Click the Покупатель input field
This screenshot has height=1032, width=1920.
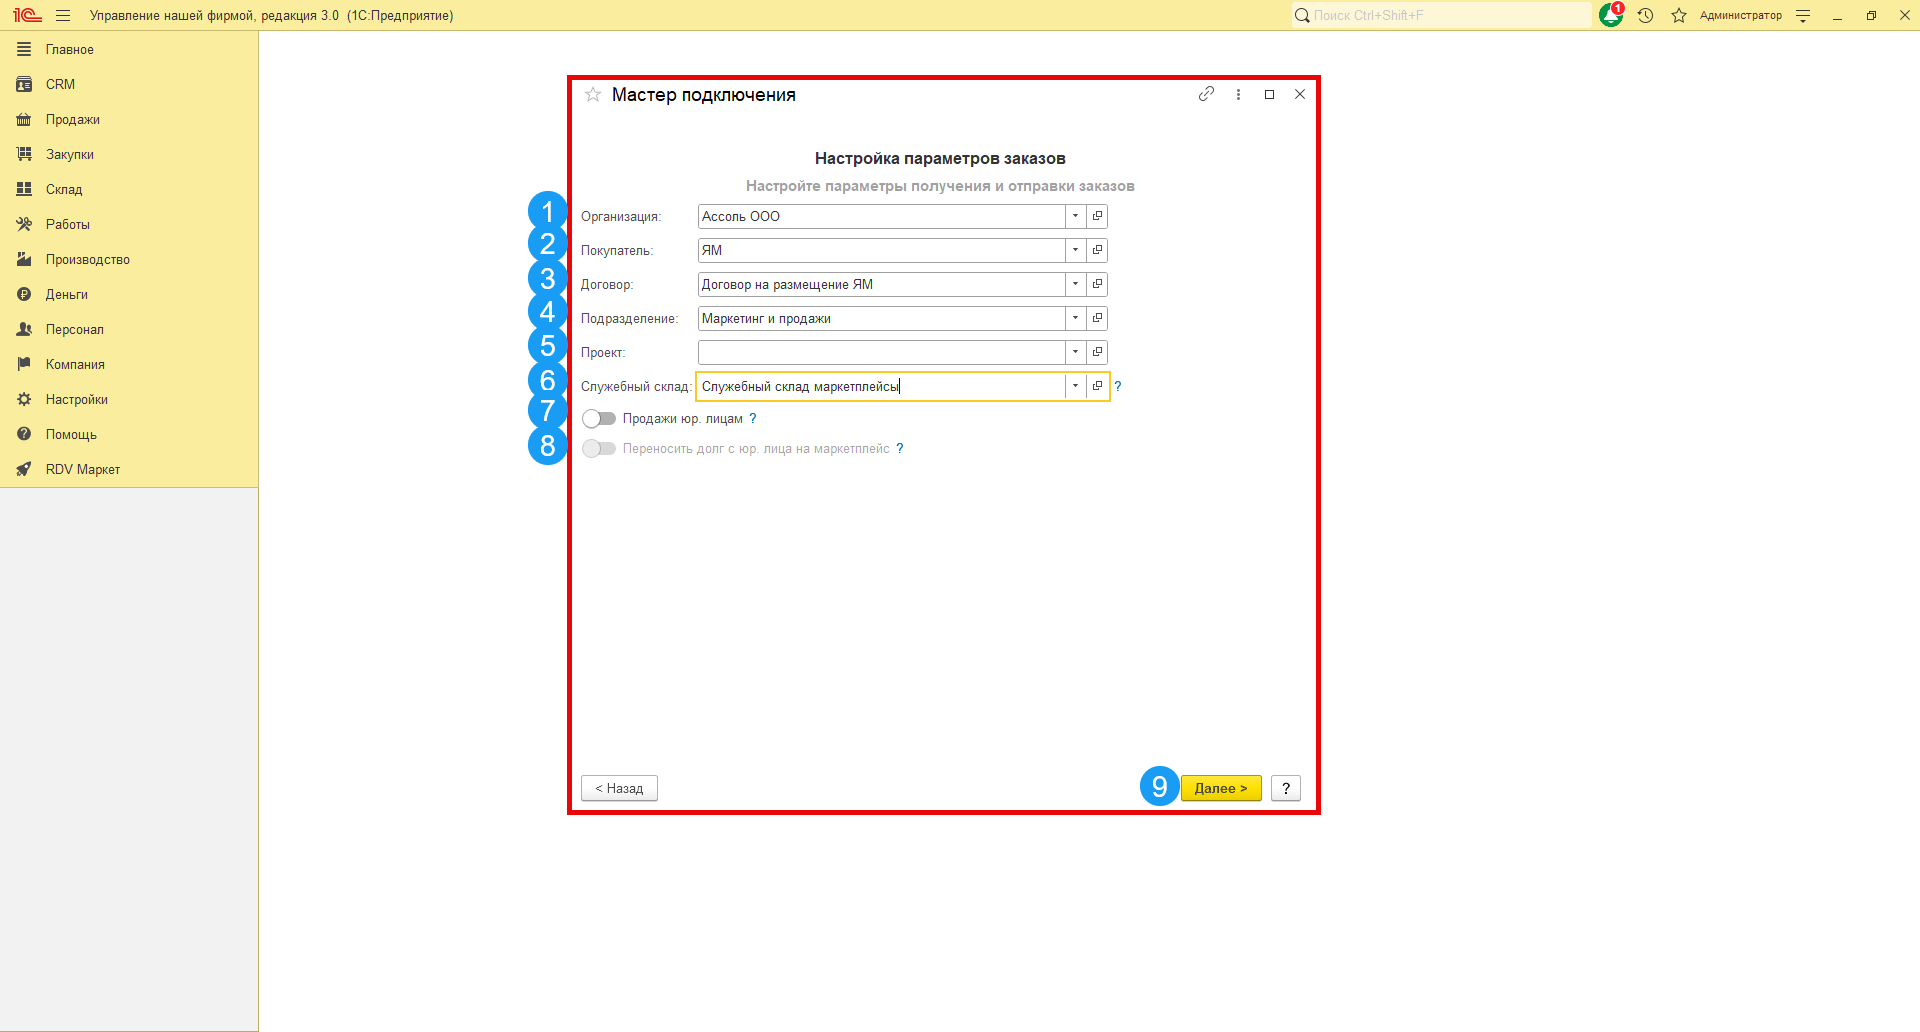[882, 250]
